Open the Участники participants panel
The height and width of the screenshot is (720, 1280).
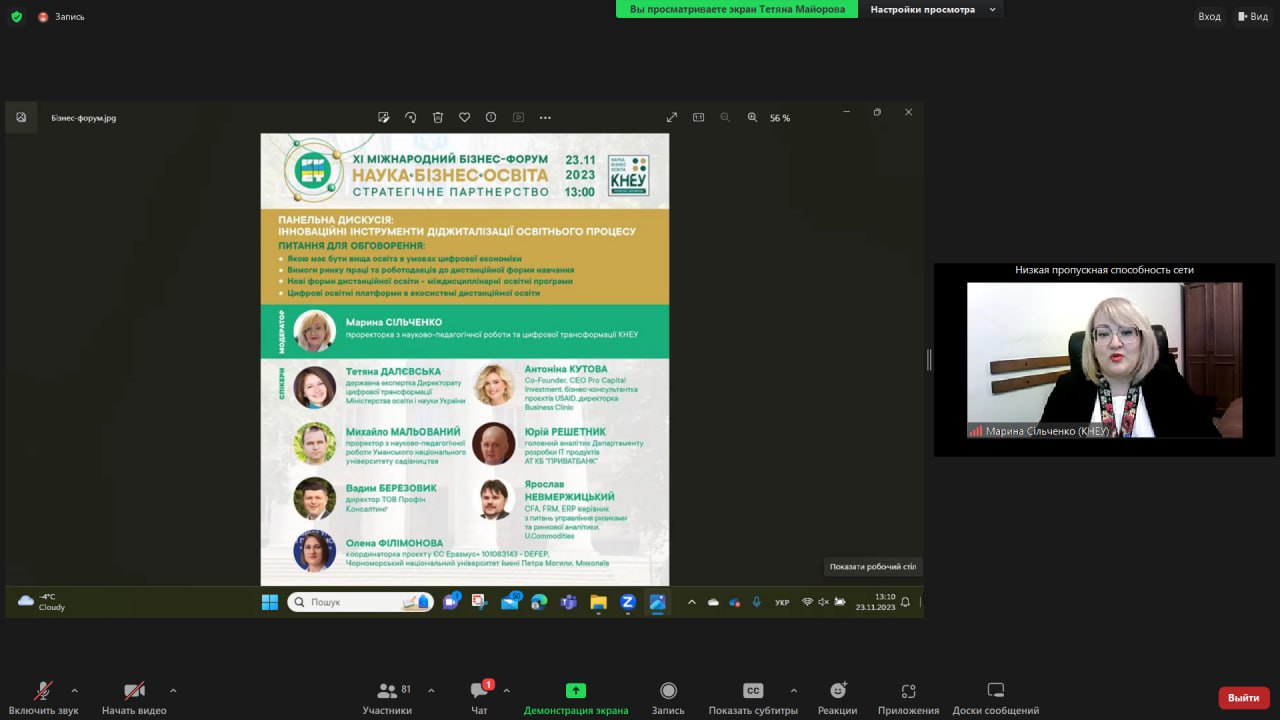[x=387, y=698]
